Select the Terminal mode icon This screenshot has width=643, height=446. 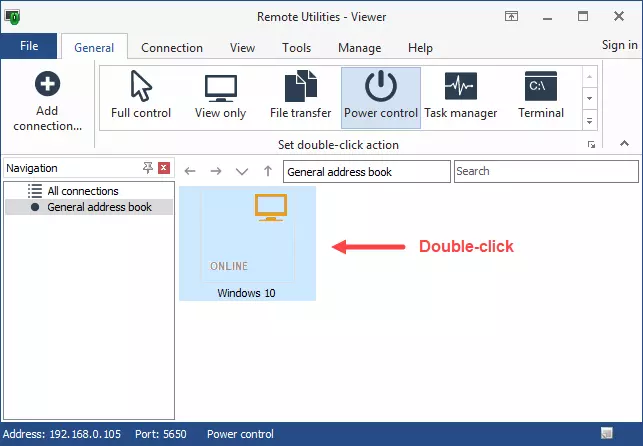pos(541,88)
